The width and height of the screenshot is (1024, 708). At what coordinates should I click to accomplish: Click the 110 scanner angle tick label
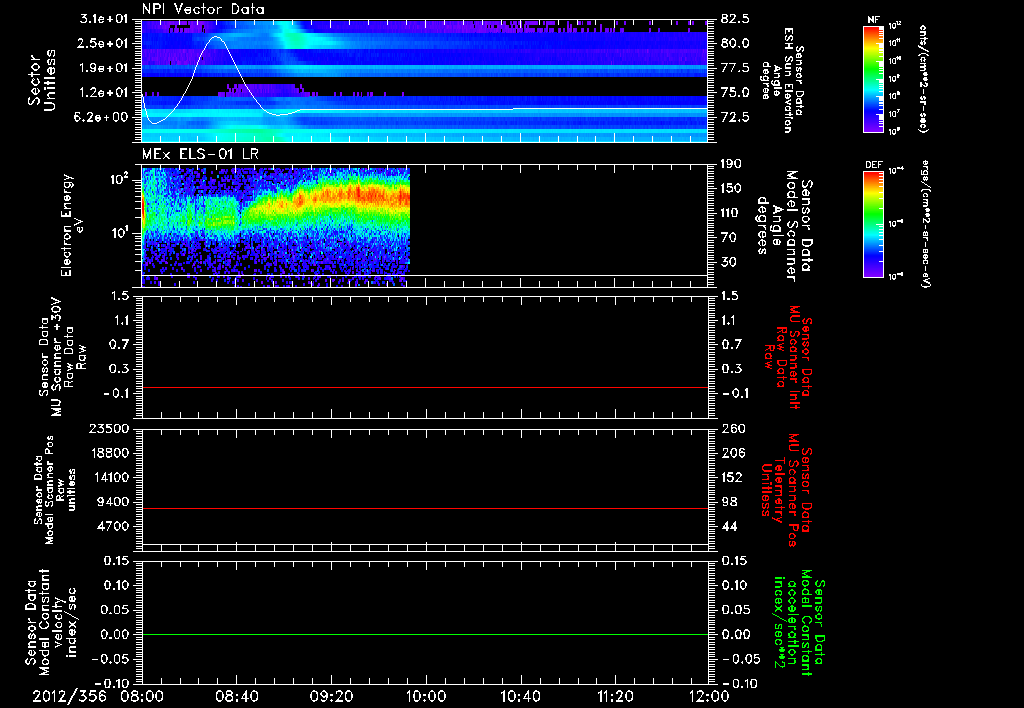coord(731,213)
